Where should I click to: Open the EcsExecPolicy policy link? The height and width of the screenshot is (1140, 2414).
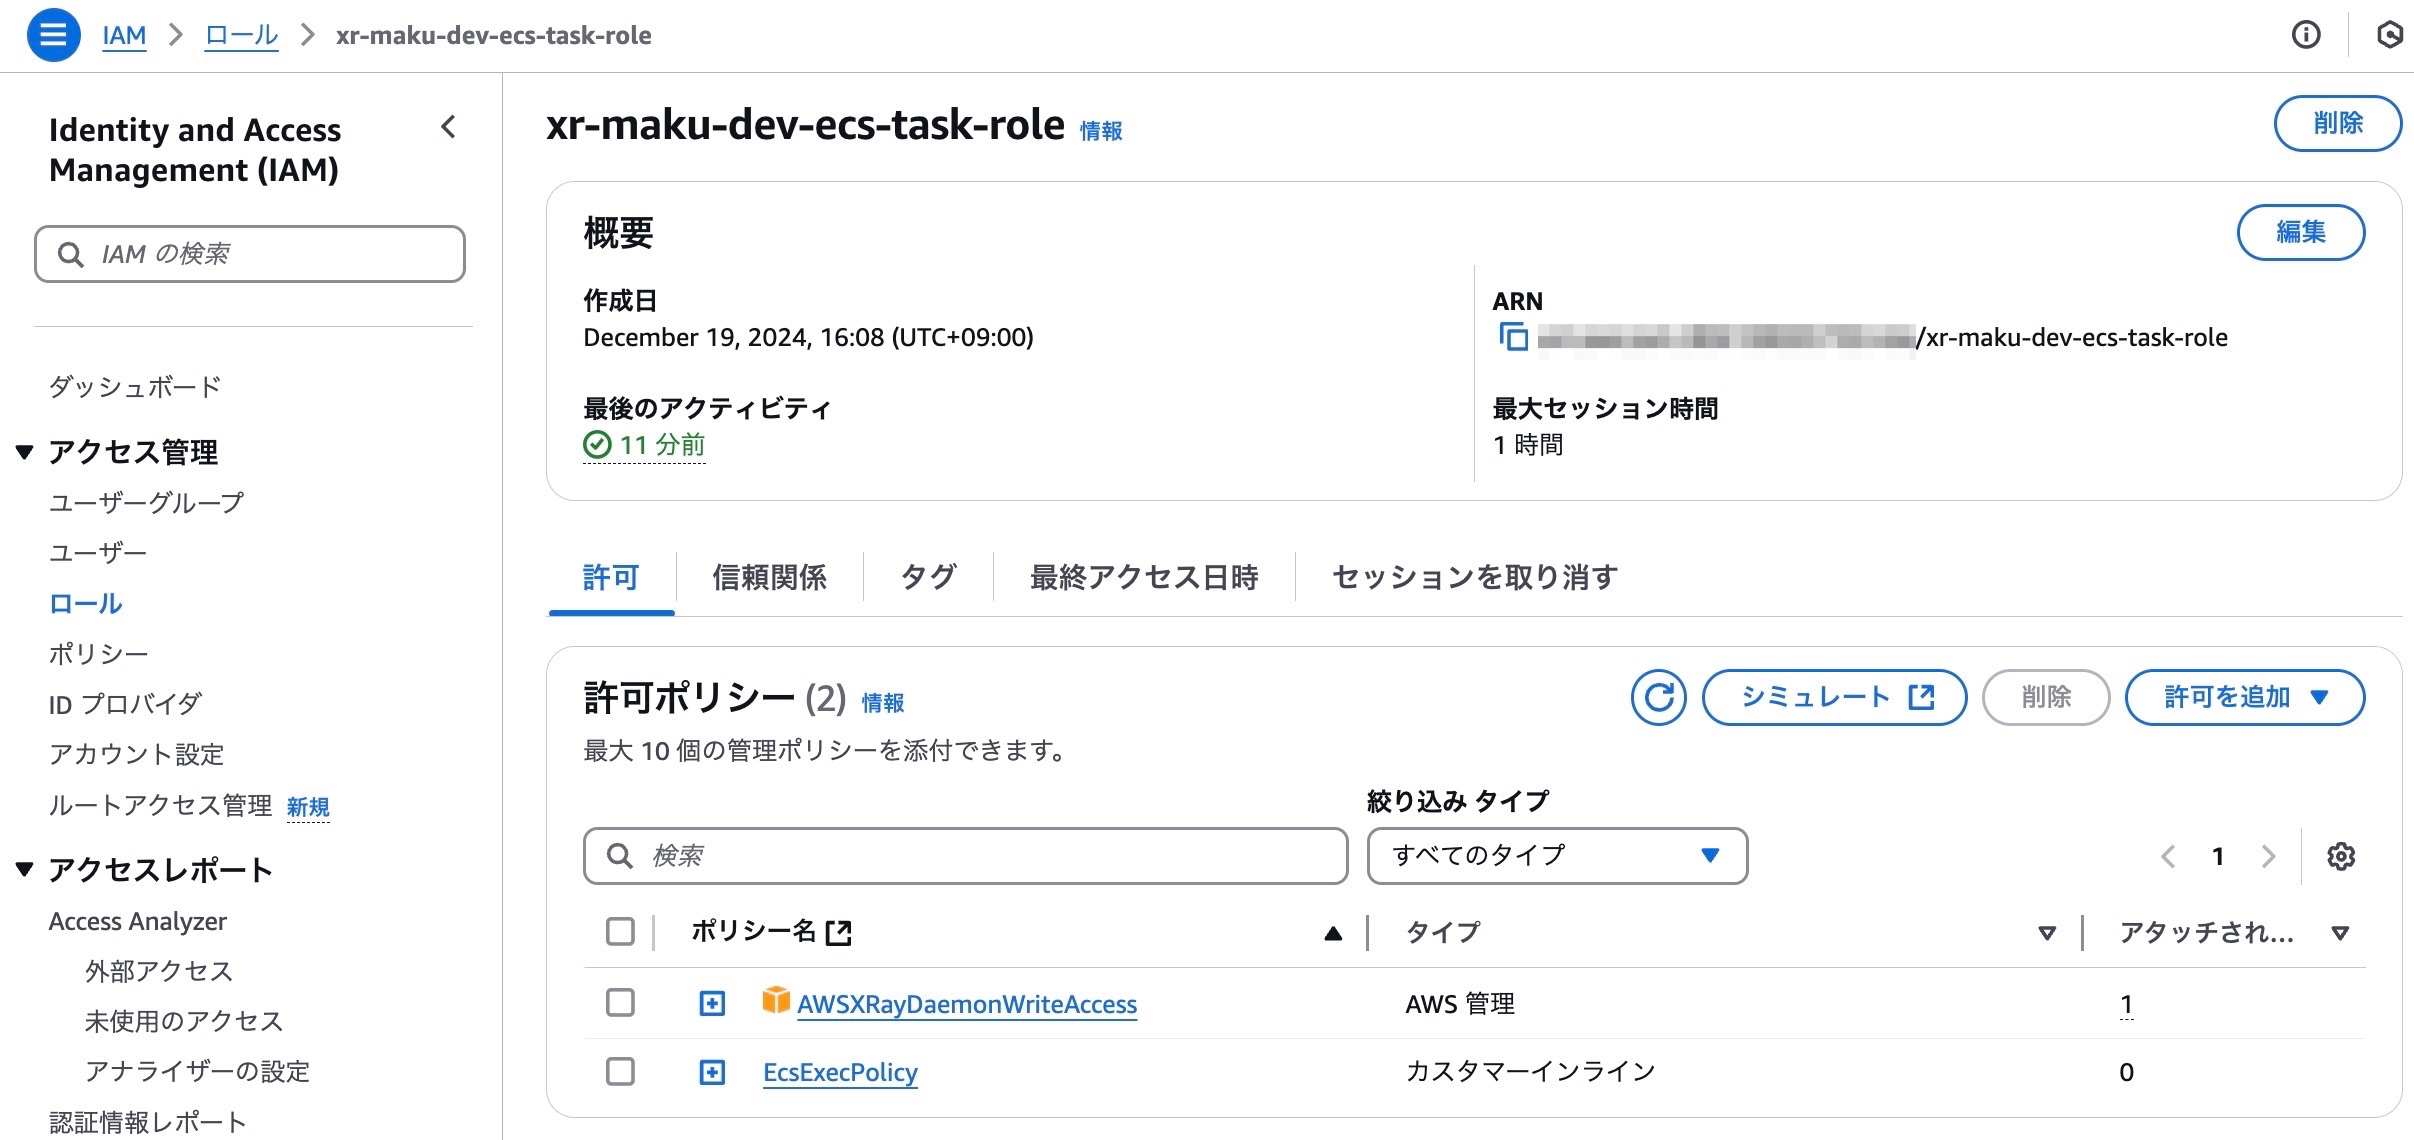coord(840,1073)
